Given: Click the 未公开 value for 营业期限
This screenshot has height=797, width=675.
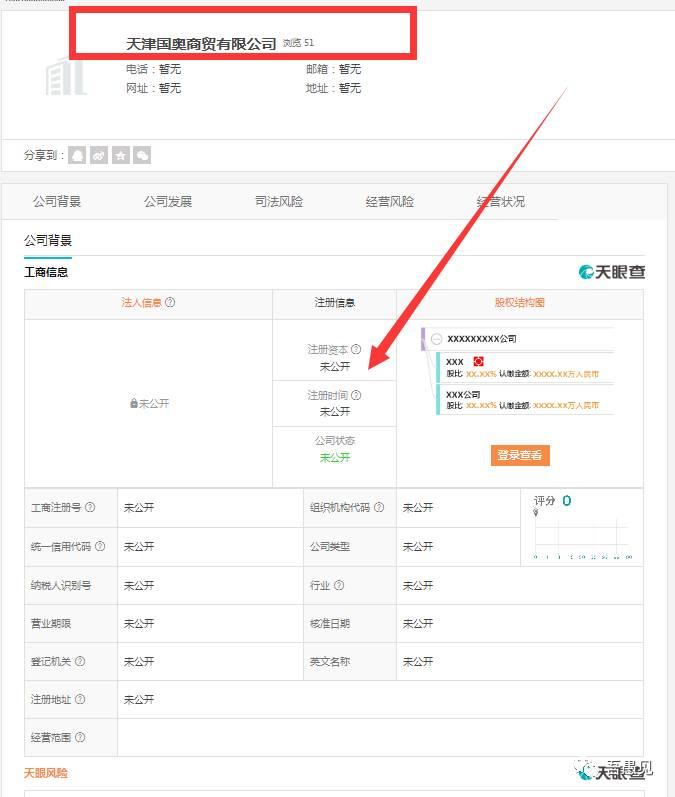Looking at the screenshot, I should coord(139,623).
